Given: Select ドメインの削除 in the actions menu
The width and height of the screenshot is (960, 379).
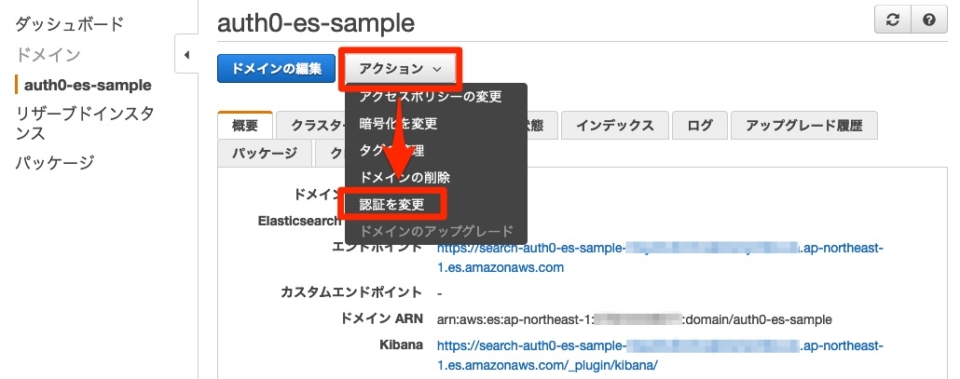Looking at the screenshot, I should pos(405,178).
